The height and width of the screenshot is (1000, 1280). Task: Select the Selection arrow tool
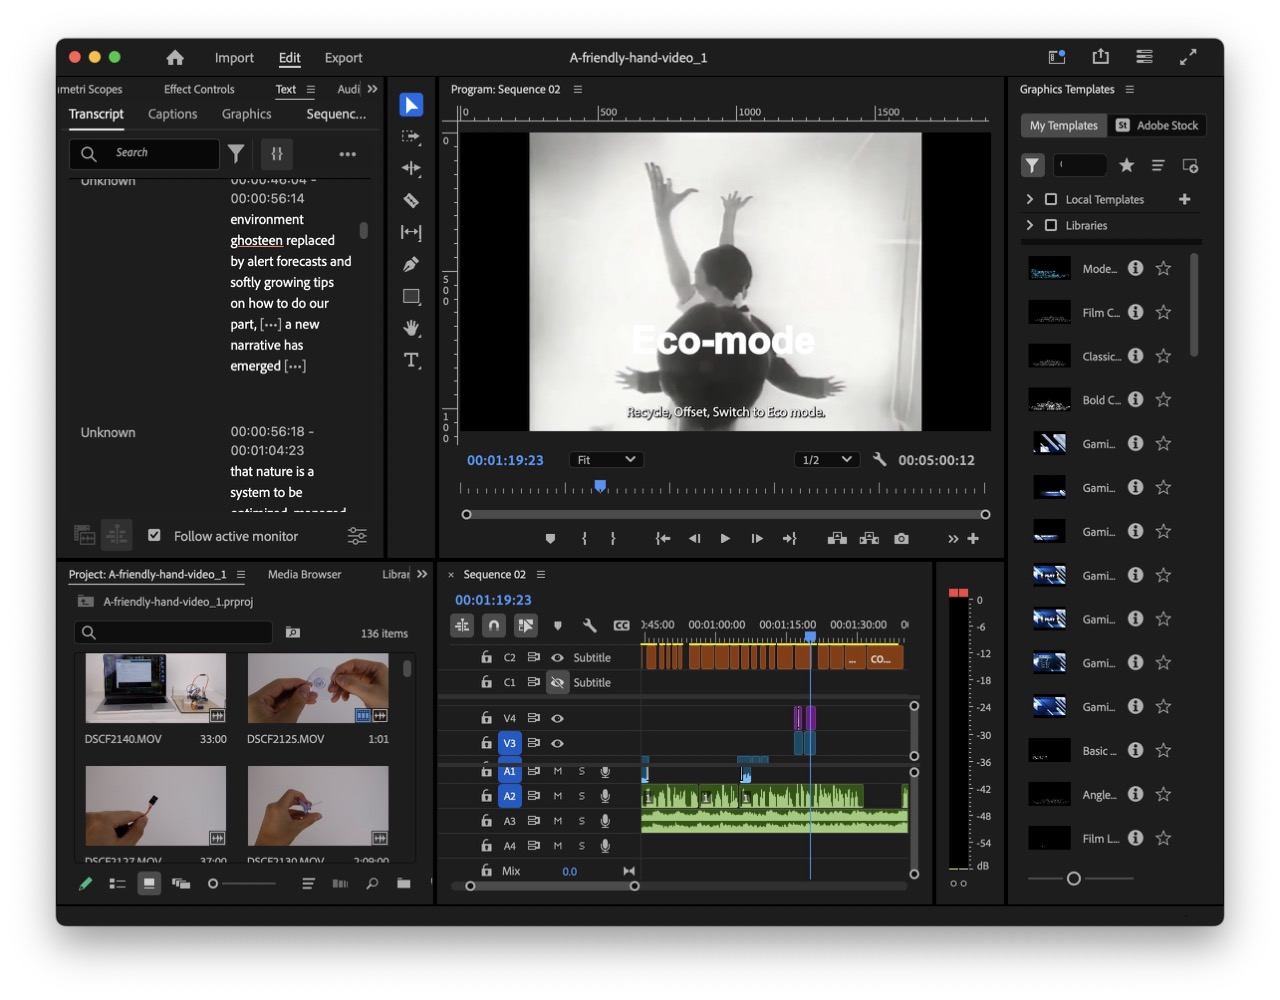point(411,105)
